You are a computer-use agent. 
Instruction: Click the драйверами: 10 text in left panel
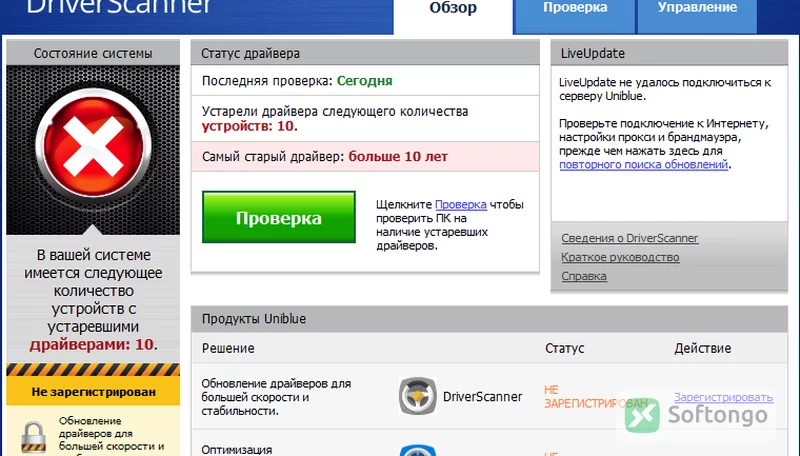click(93, 345)
